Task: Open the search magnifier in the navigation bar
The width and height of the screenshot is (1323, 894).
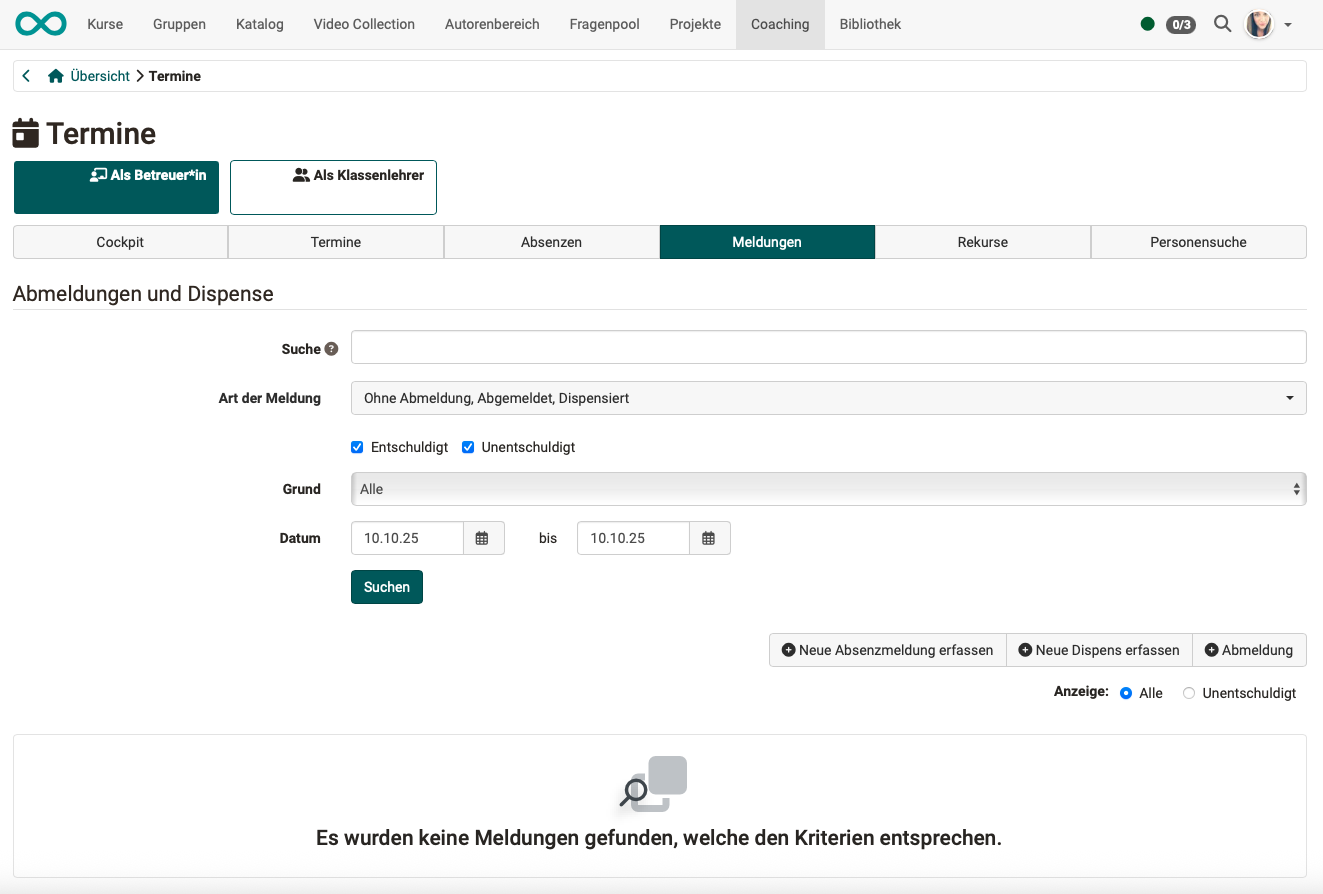Action: coord(1222,24)
